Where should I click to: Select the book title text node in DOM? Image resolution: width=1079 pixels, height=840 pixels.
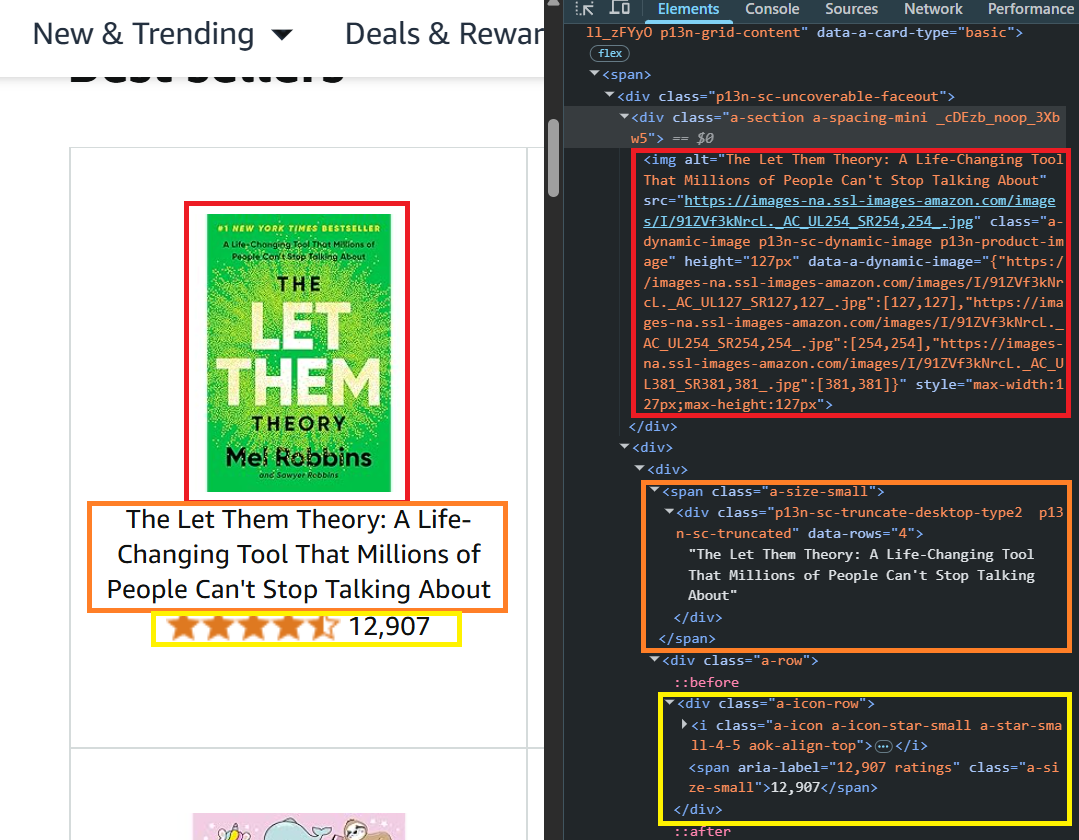(861, 574)
